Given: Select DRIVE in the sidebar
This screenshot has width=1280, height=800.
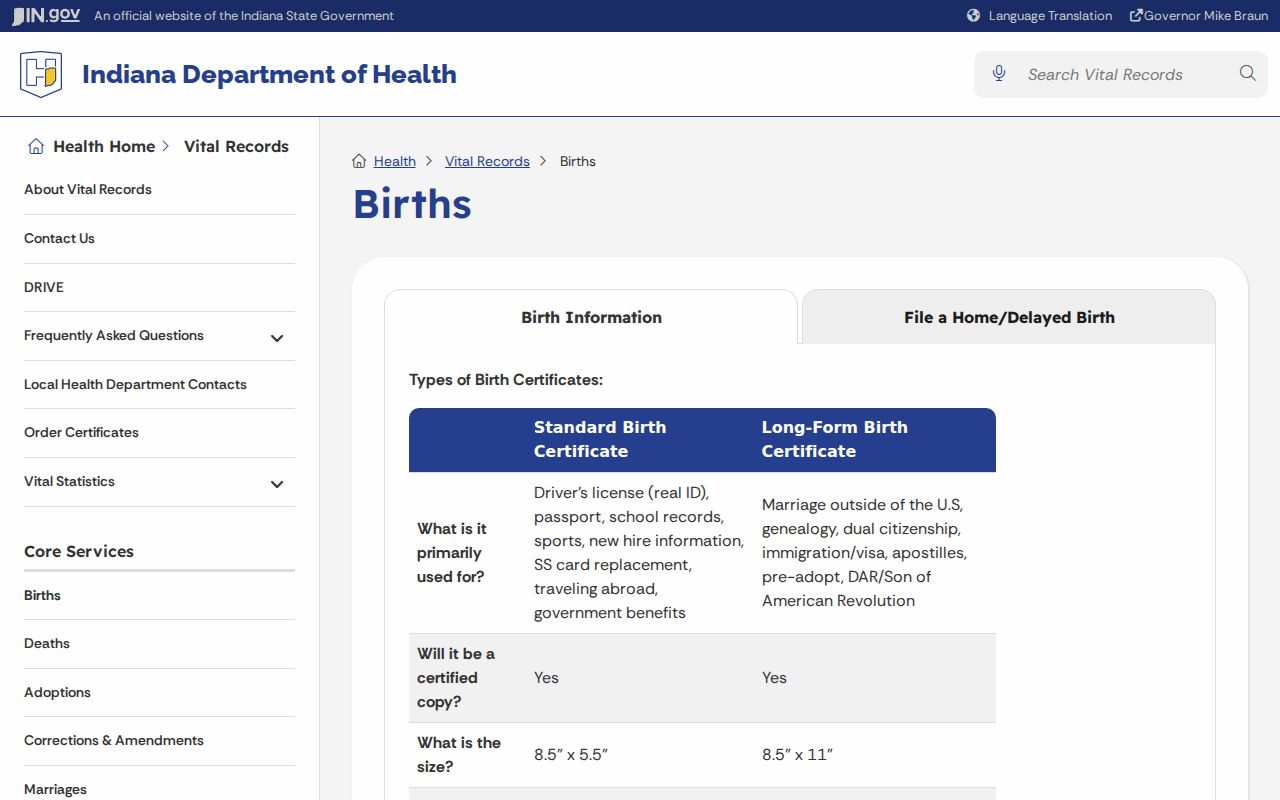Looking at the screenshot, I should tap(44, 287).
